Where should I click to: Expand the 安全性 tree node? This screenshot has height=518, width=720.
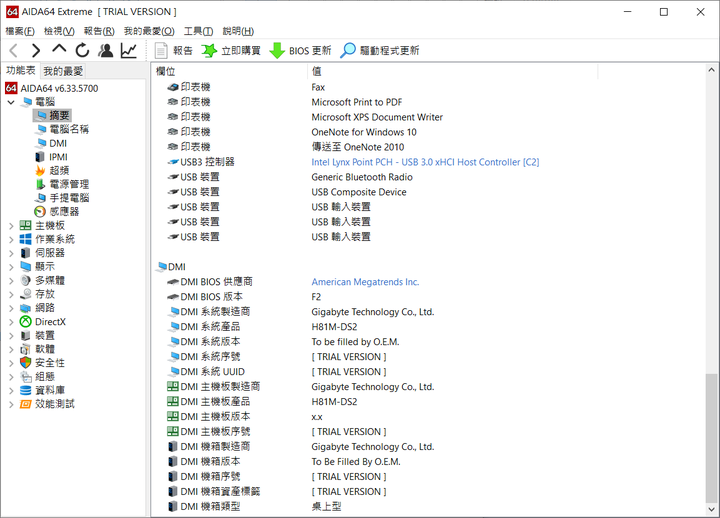pyautogui.click(x=11, y=363)
